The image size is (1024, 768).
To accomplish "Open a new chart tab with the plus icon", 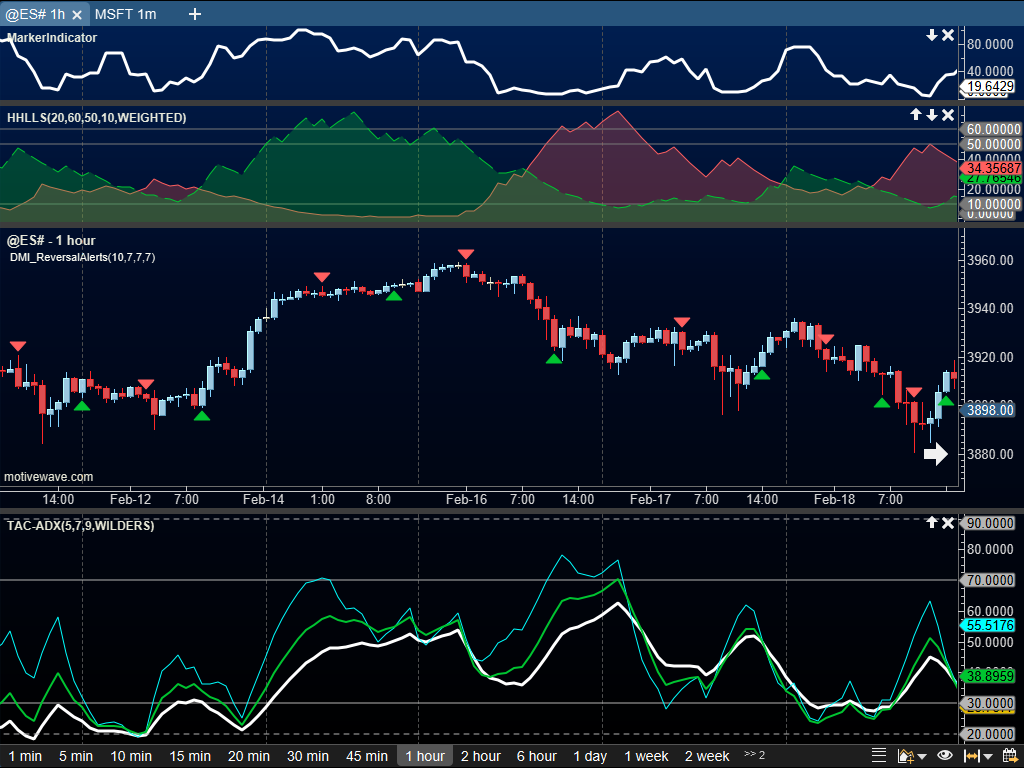I will pyautogui.click(x=194, y=14).
